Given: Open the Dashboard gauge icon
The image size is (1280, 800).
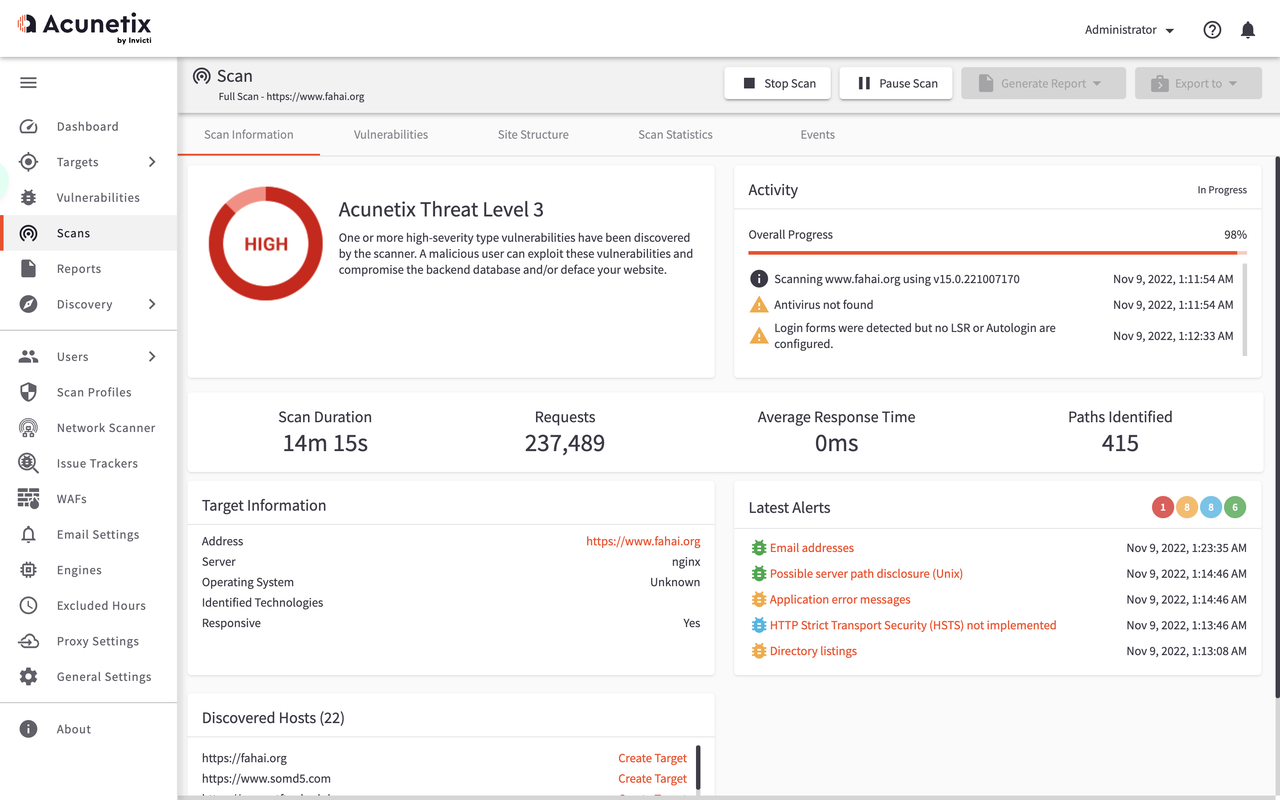Looking at the screenshot, I should 28,127.
